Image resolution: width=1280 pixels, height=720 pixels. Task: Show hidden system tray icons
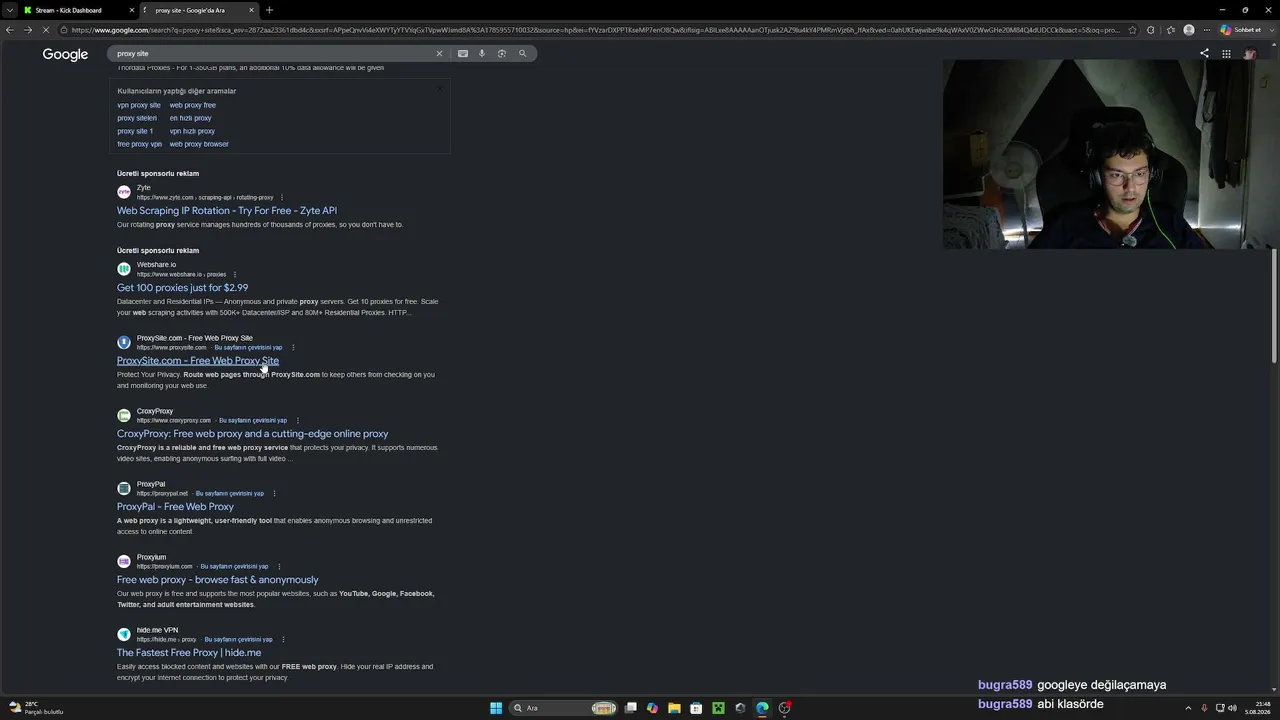click(x=1188, y=708)
